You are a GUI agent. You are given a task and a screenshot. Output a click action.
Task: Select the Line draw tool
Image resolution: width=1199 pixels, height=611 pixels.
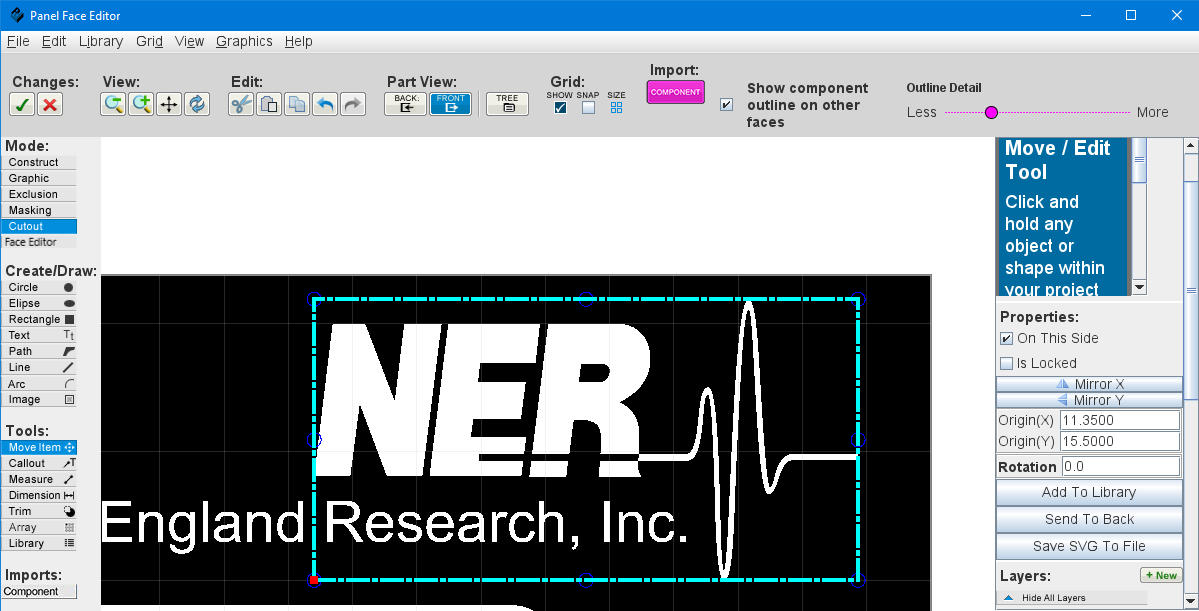(x=39, y=368)
